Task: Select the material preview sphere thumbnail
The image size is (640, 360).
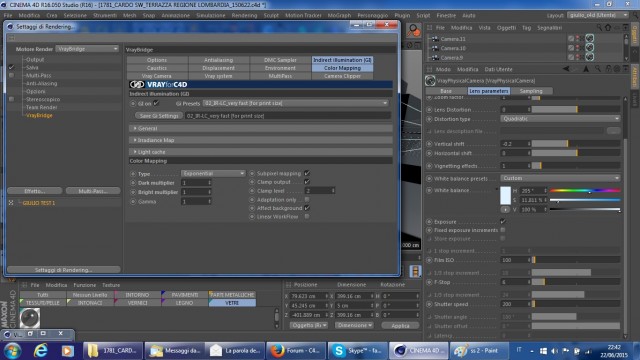Action: (30, 318)
